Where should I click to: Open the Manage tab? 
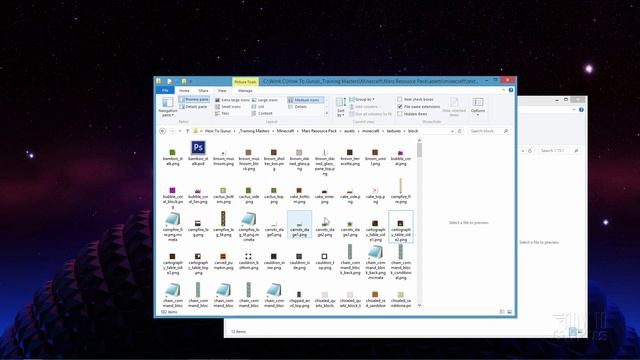click(245, 91)
